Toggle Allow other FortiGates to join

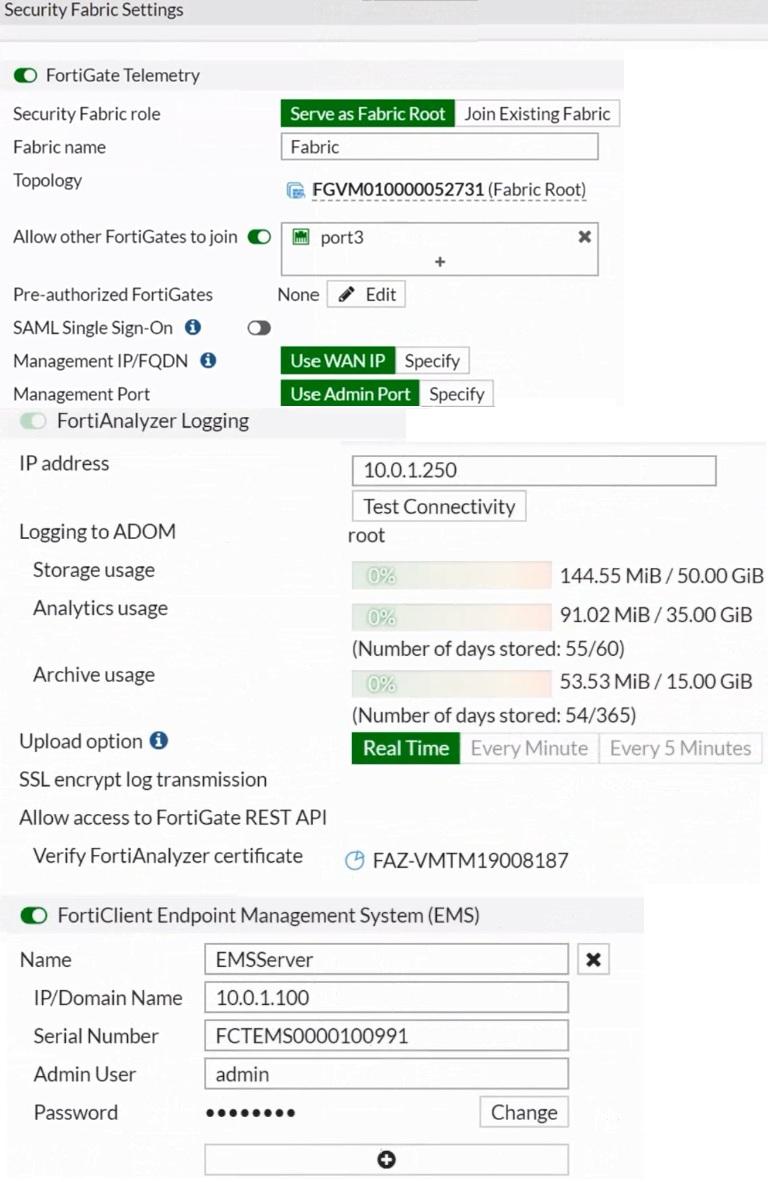click(259, 237)
